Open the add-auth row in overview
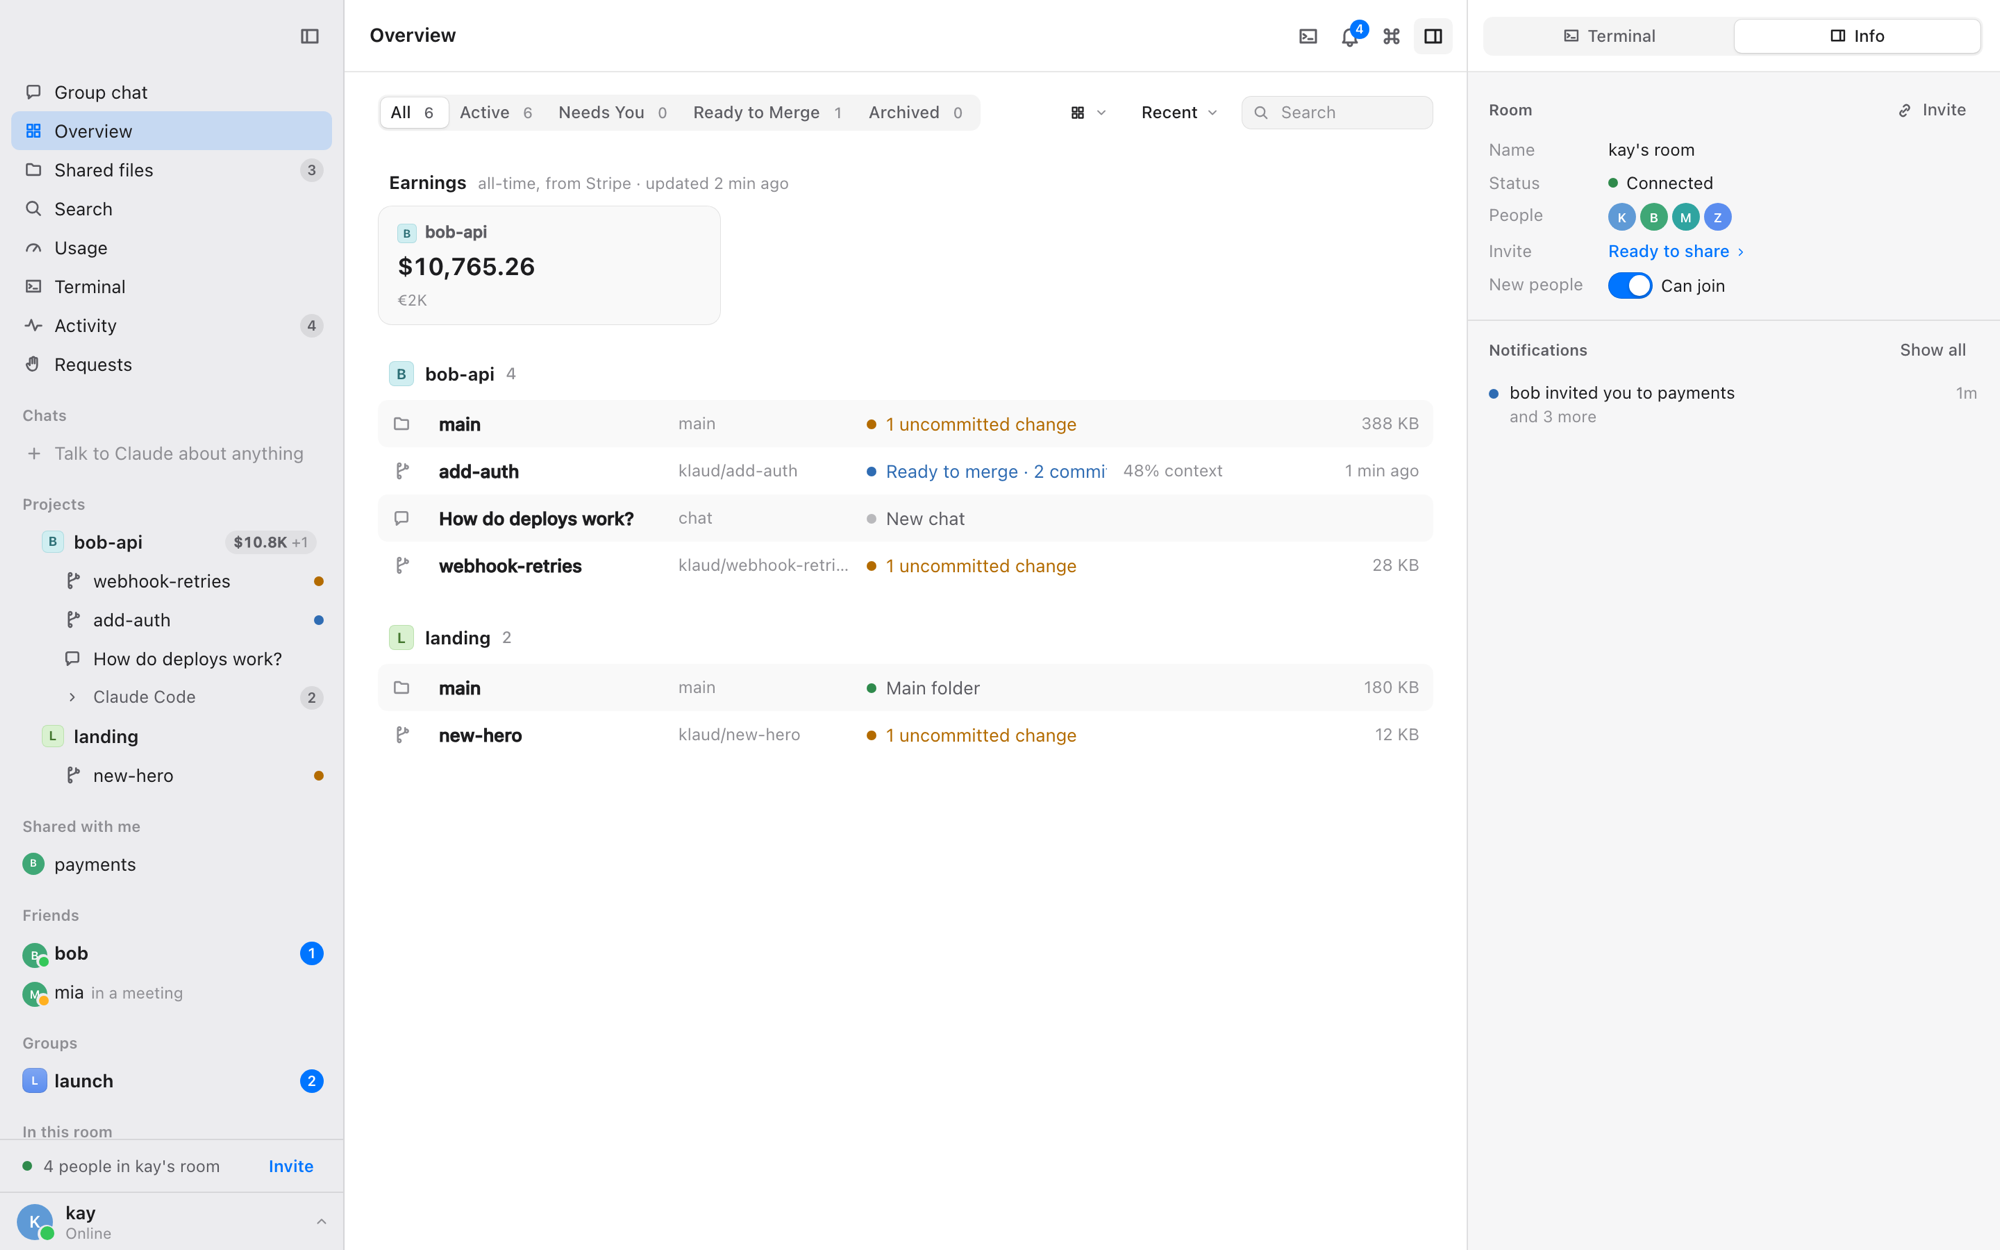This screenshot has width=2000, height=1250. (905, 471)
